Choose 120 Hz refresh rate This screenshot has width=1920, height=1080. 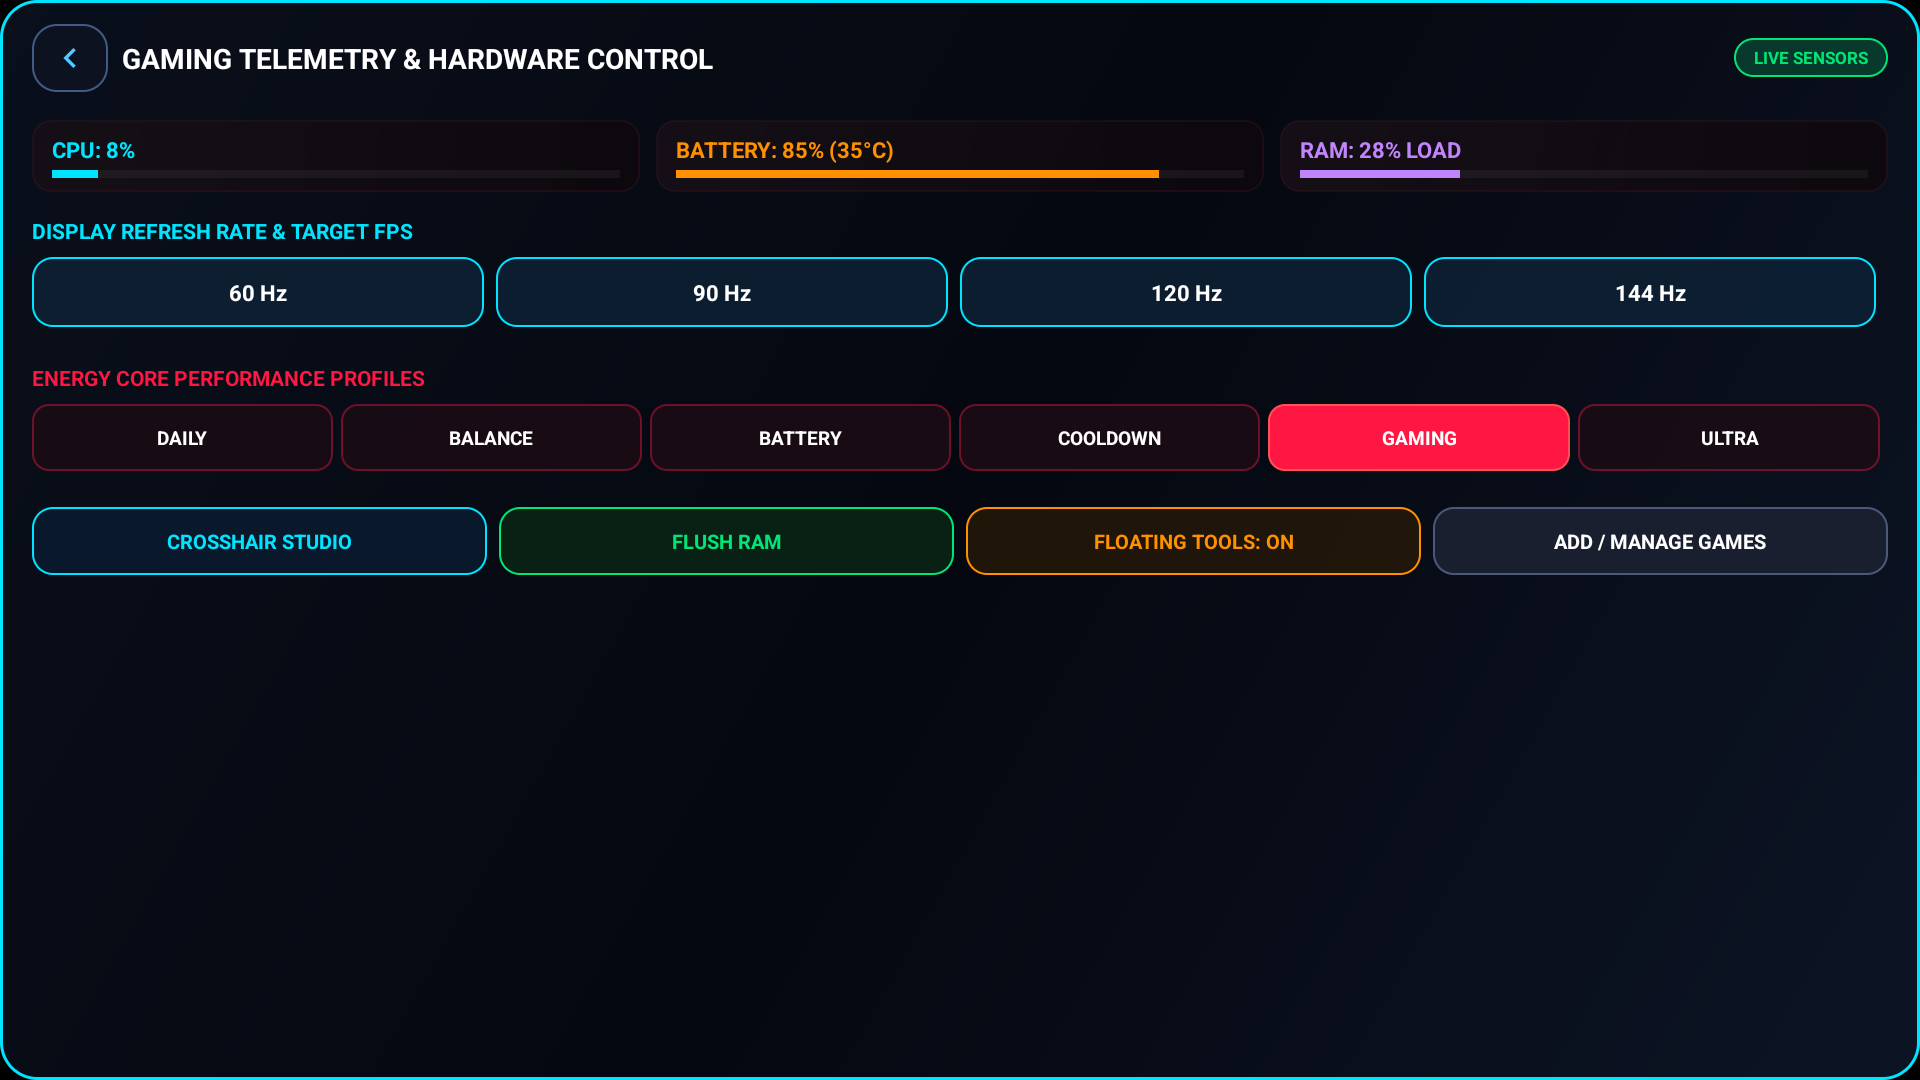1186,292
